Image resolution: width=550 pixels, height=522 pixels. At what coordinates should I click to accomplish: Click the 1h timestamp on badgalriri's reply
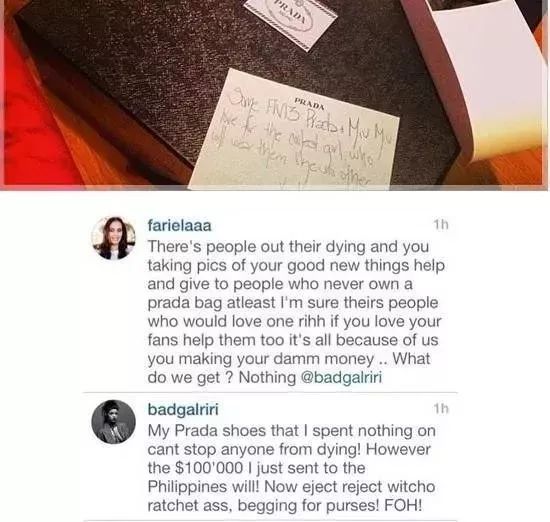click(x=441, y=408)
